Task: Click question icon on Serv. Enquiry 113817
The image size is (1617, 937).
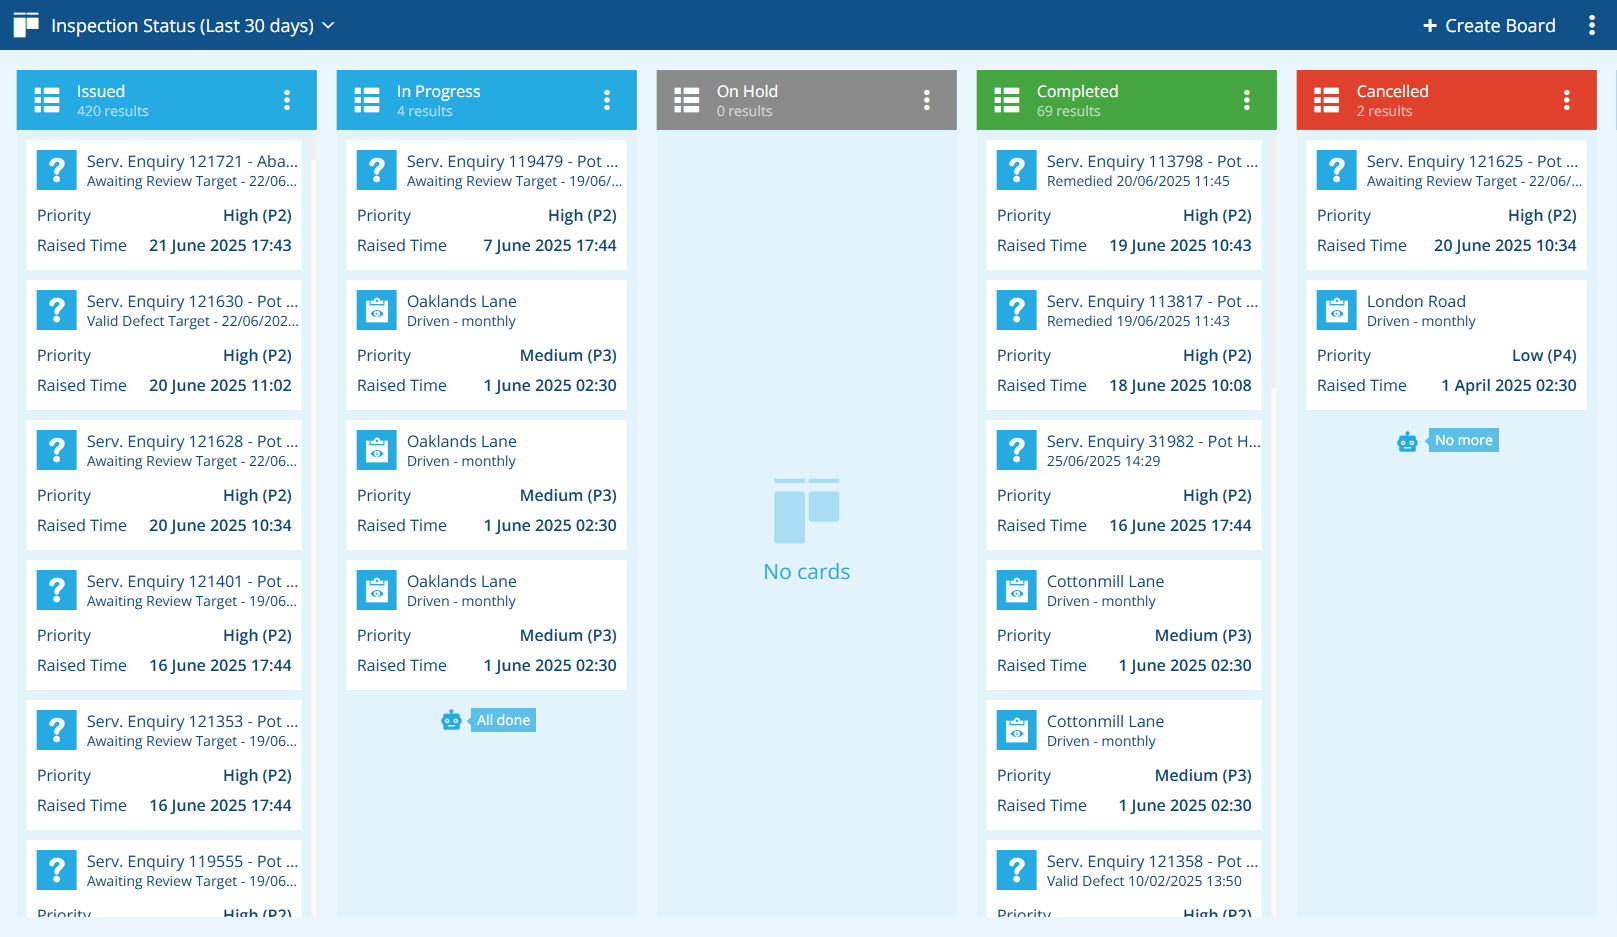Action: point(1017,310)
